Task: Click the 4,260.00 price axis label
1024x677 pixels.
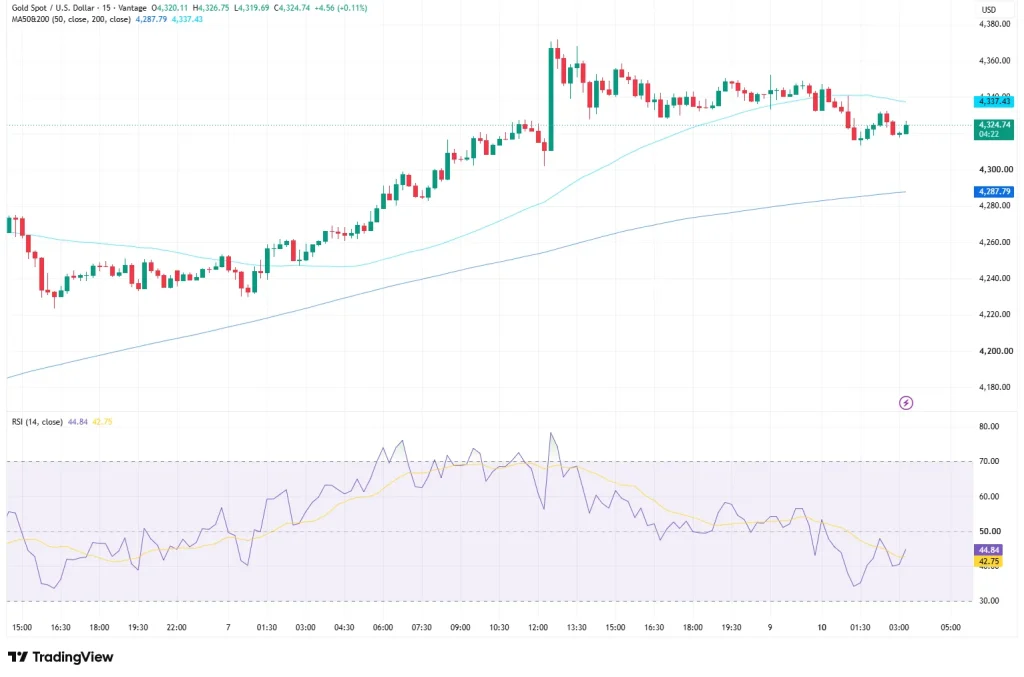Action: pyautogui.click(x=995, y=242)
